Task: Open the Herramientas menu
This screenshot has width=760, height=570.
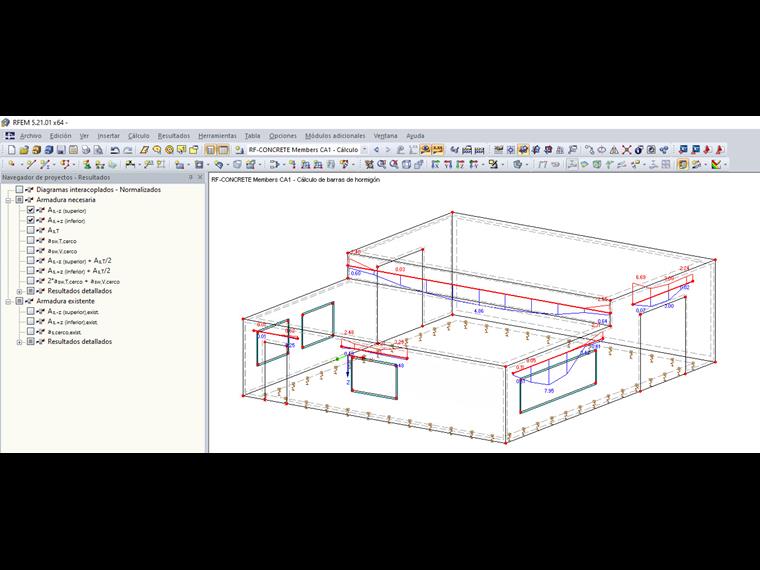Action: point(218,136)
